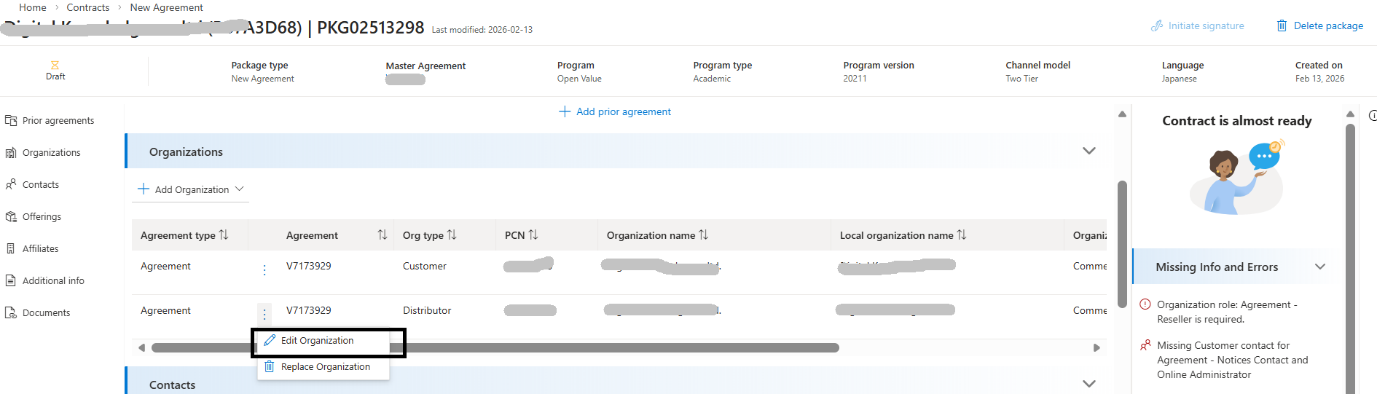Open Additional info sidebar section

tap(45, 280)
